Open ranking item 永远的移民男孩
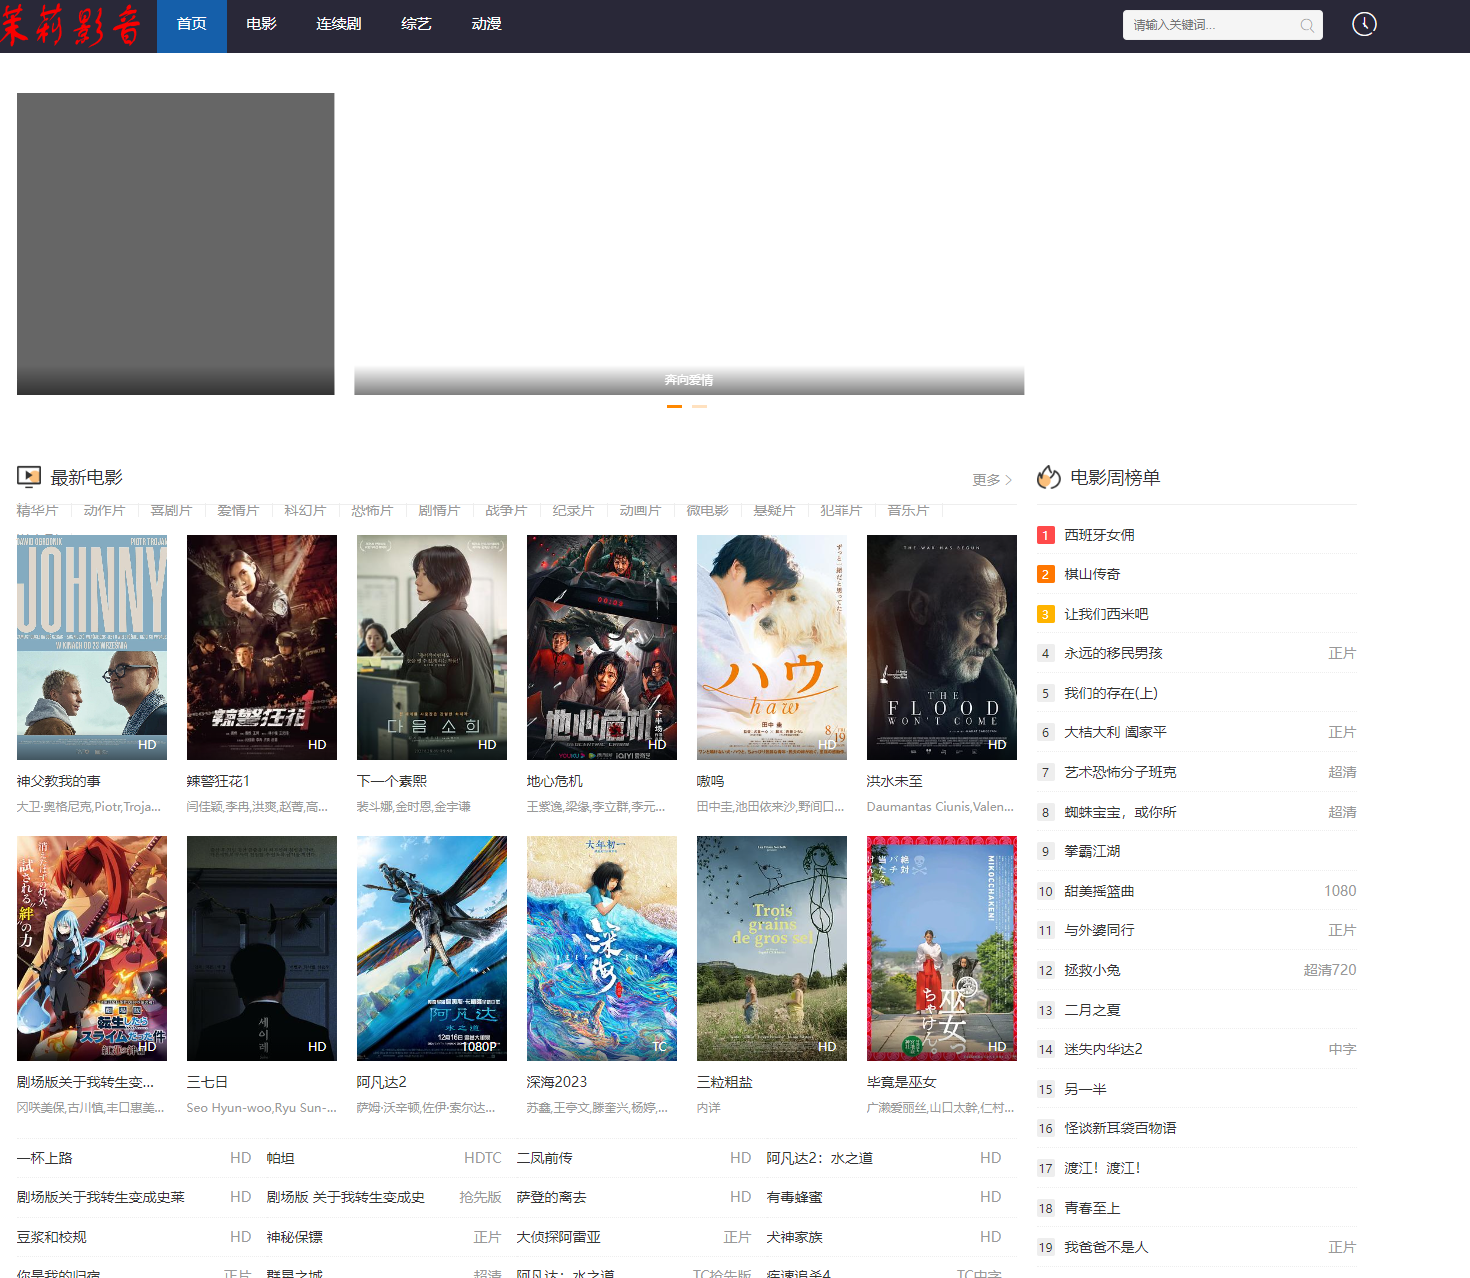 click(1113, 653)
